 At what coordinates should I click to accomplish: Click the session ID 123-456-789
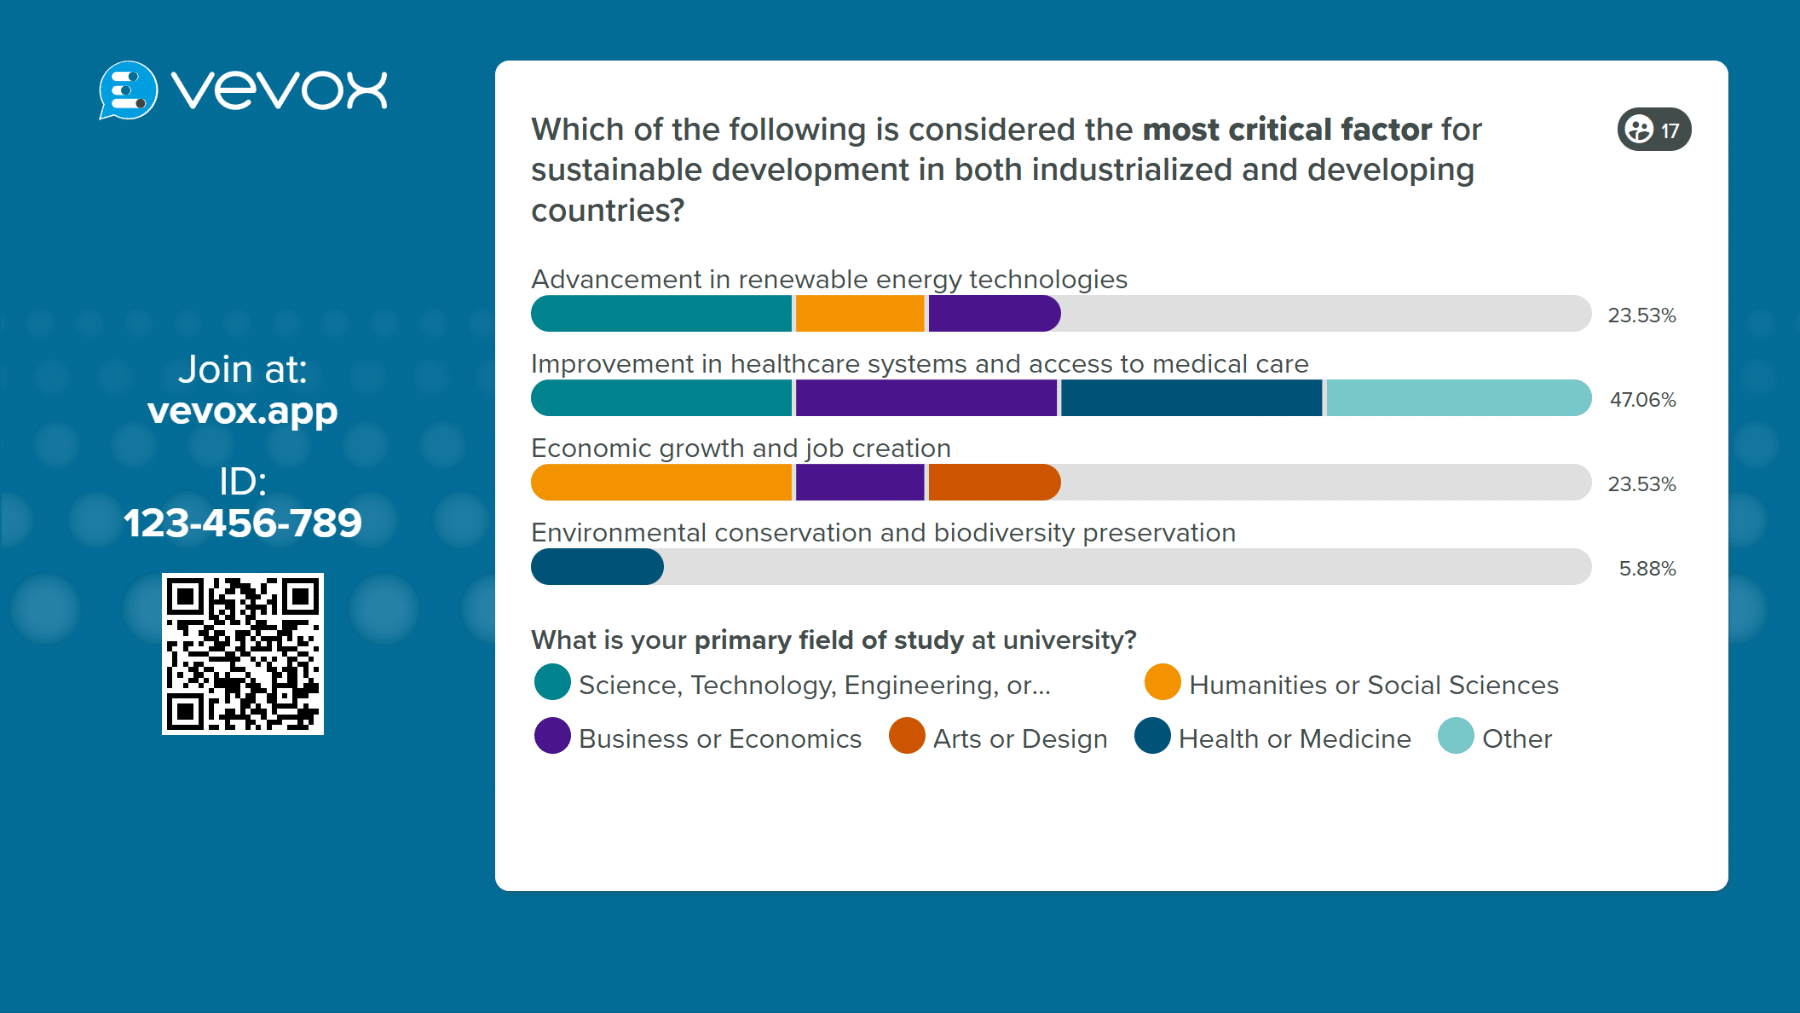pos(243,523)
